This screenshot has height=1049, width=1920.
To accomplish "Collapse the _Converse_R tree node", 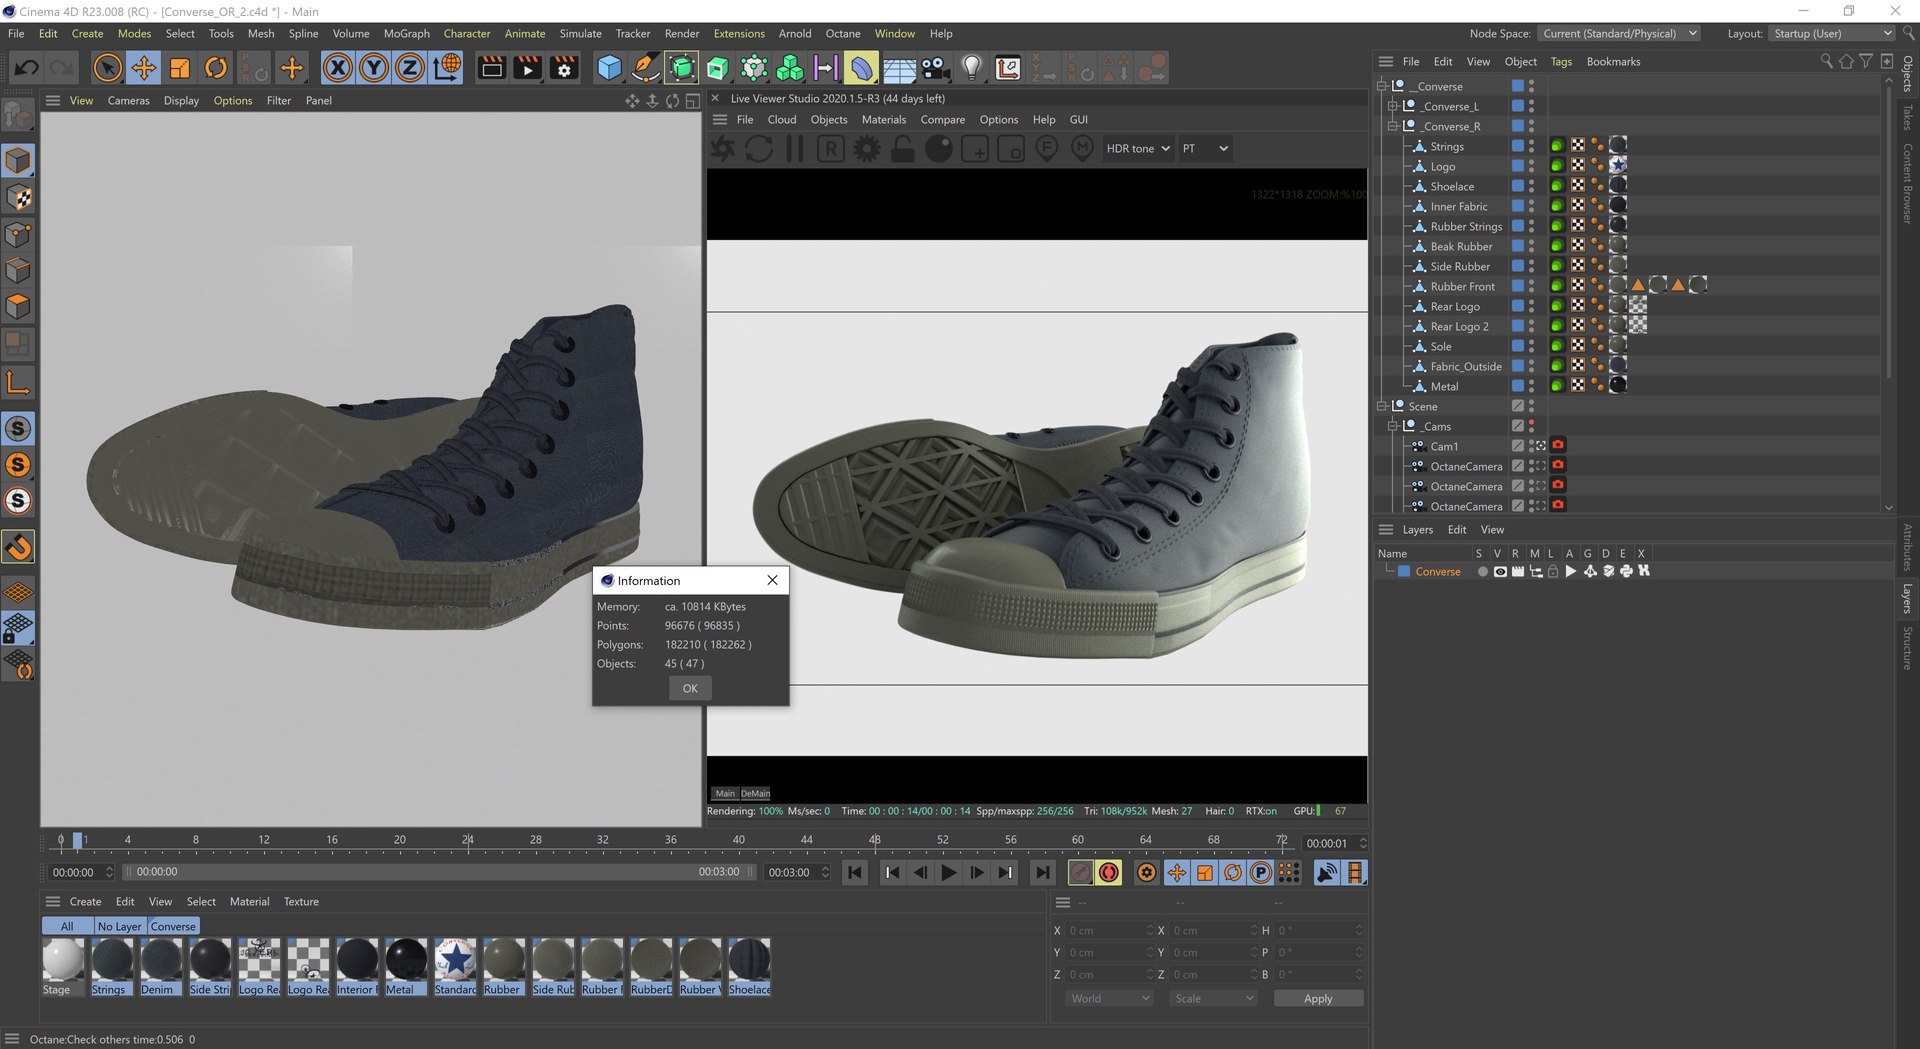I will 1392,126.
